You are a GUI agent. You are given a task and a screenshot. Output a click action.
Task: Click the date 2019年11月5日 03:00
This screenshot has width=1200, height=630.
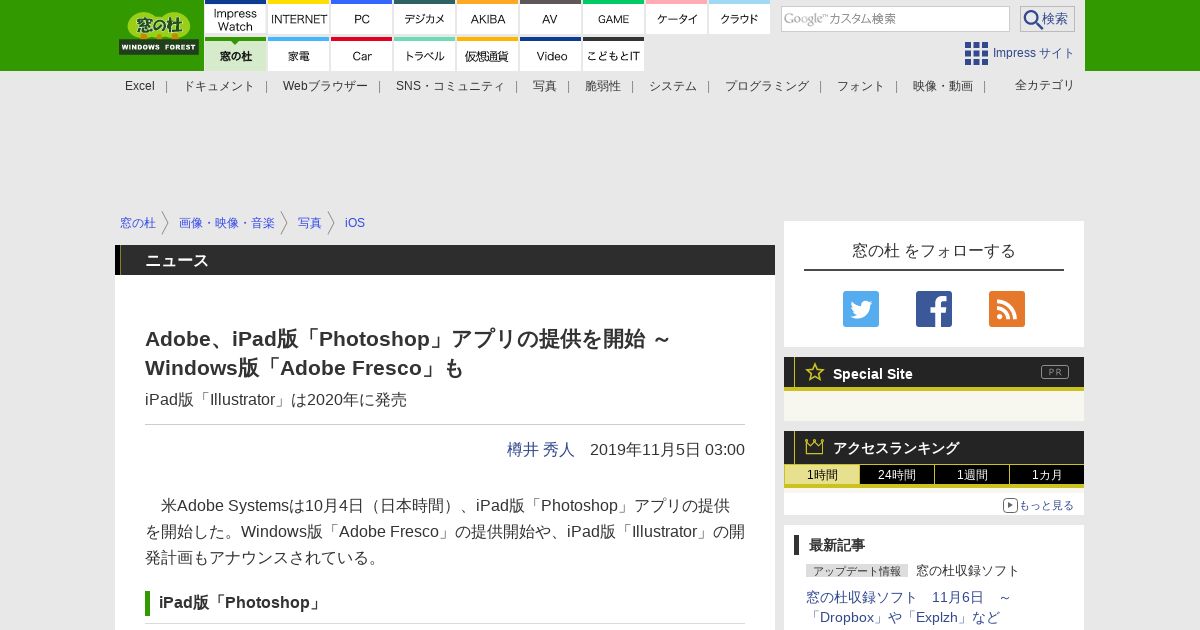[x=667, y=450]
